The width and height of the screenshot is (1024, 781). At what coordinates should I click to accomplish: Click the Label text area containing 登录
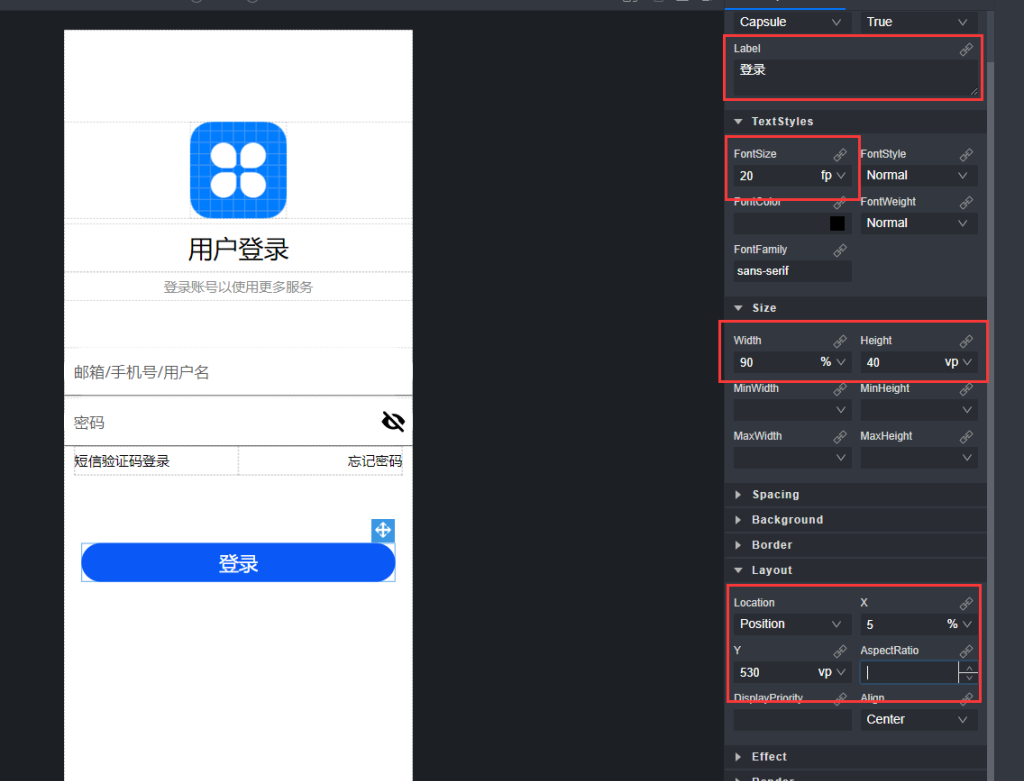[x=856, y=78]
